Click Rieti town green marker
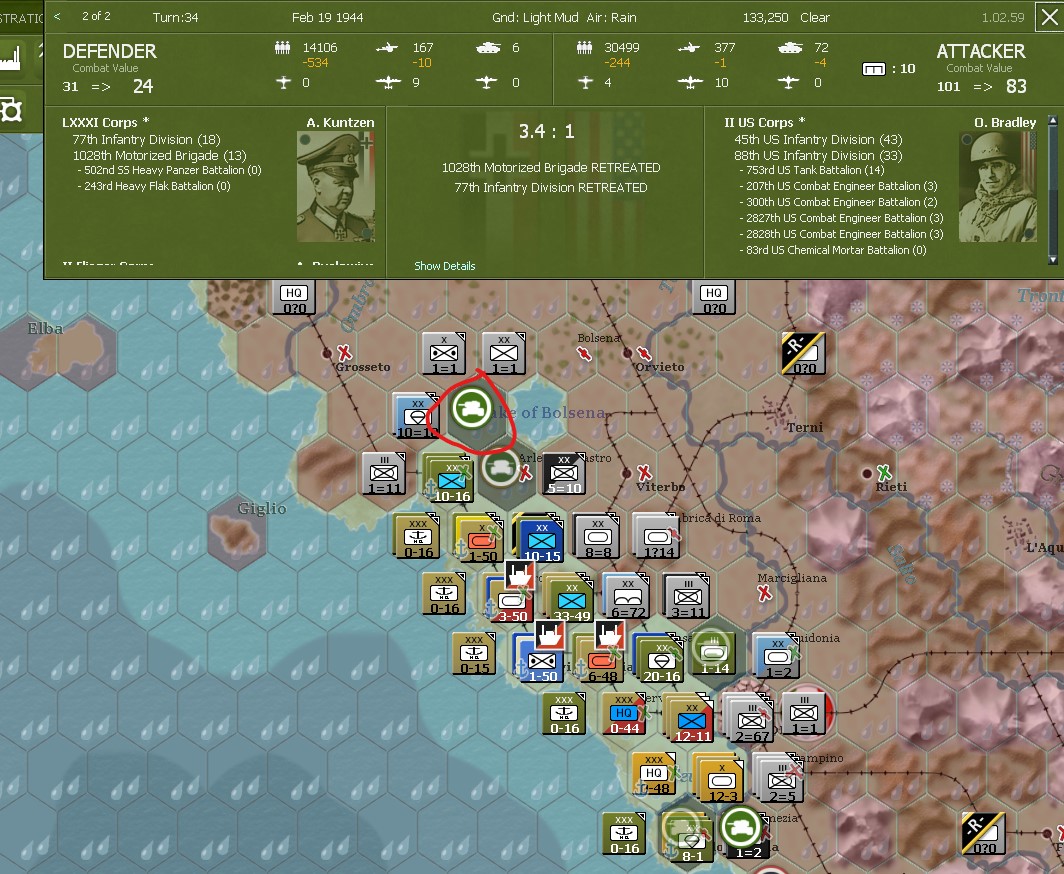1064x874 pixels. (x=884, y=472)
